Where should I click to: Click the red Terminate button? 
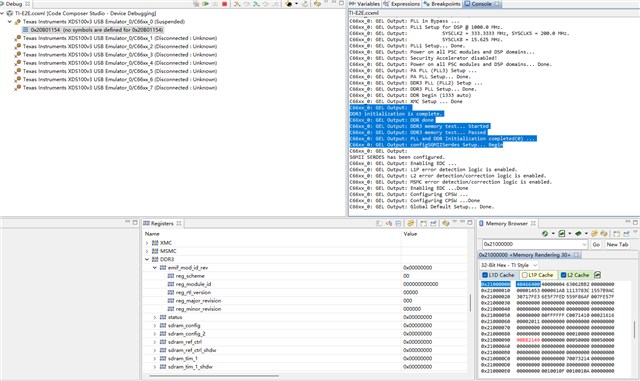(224, 4)
